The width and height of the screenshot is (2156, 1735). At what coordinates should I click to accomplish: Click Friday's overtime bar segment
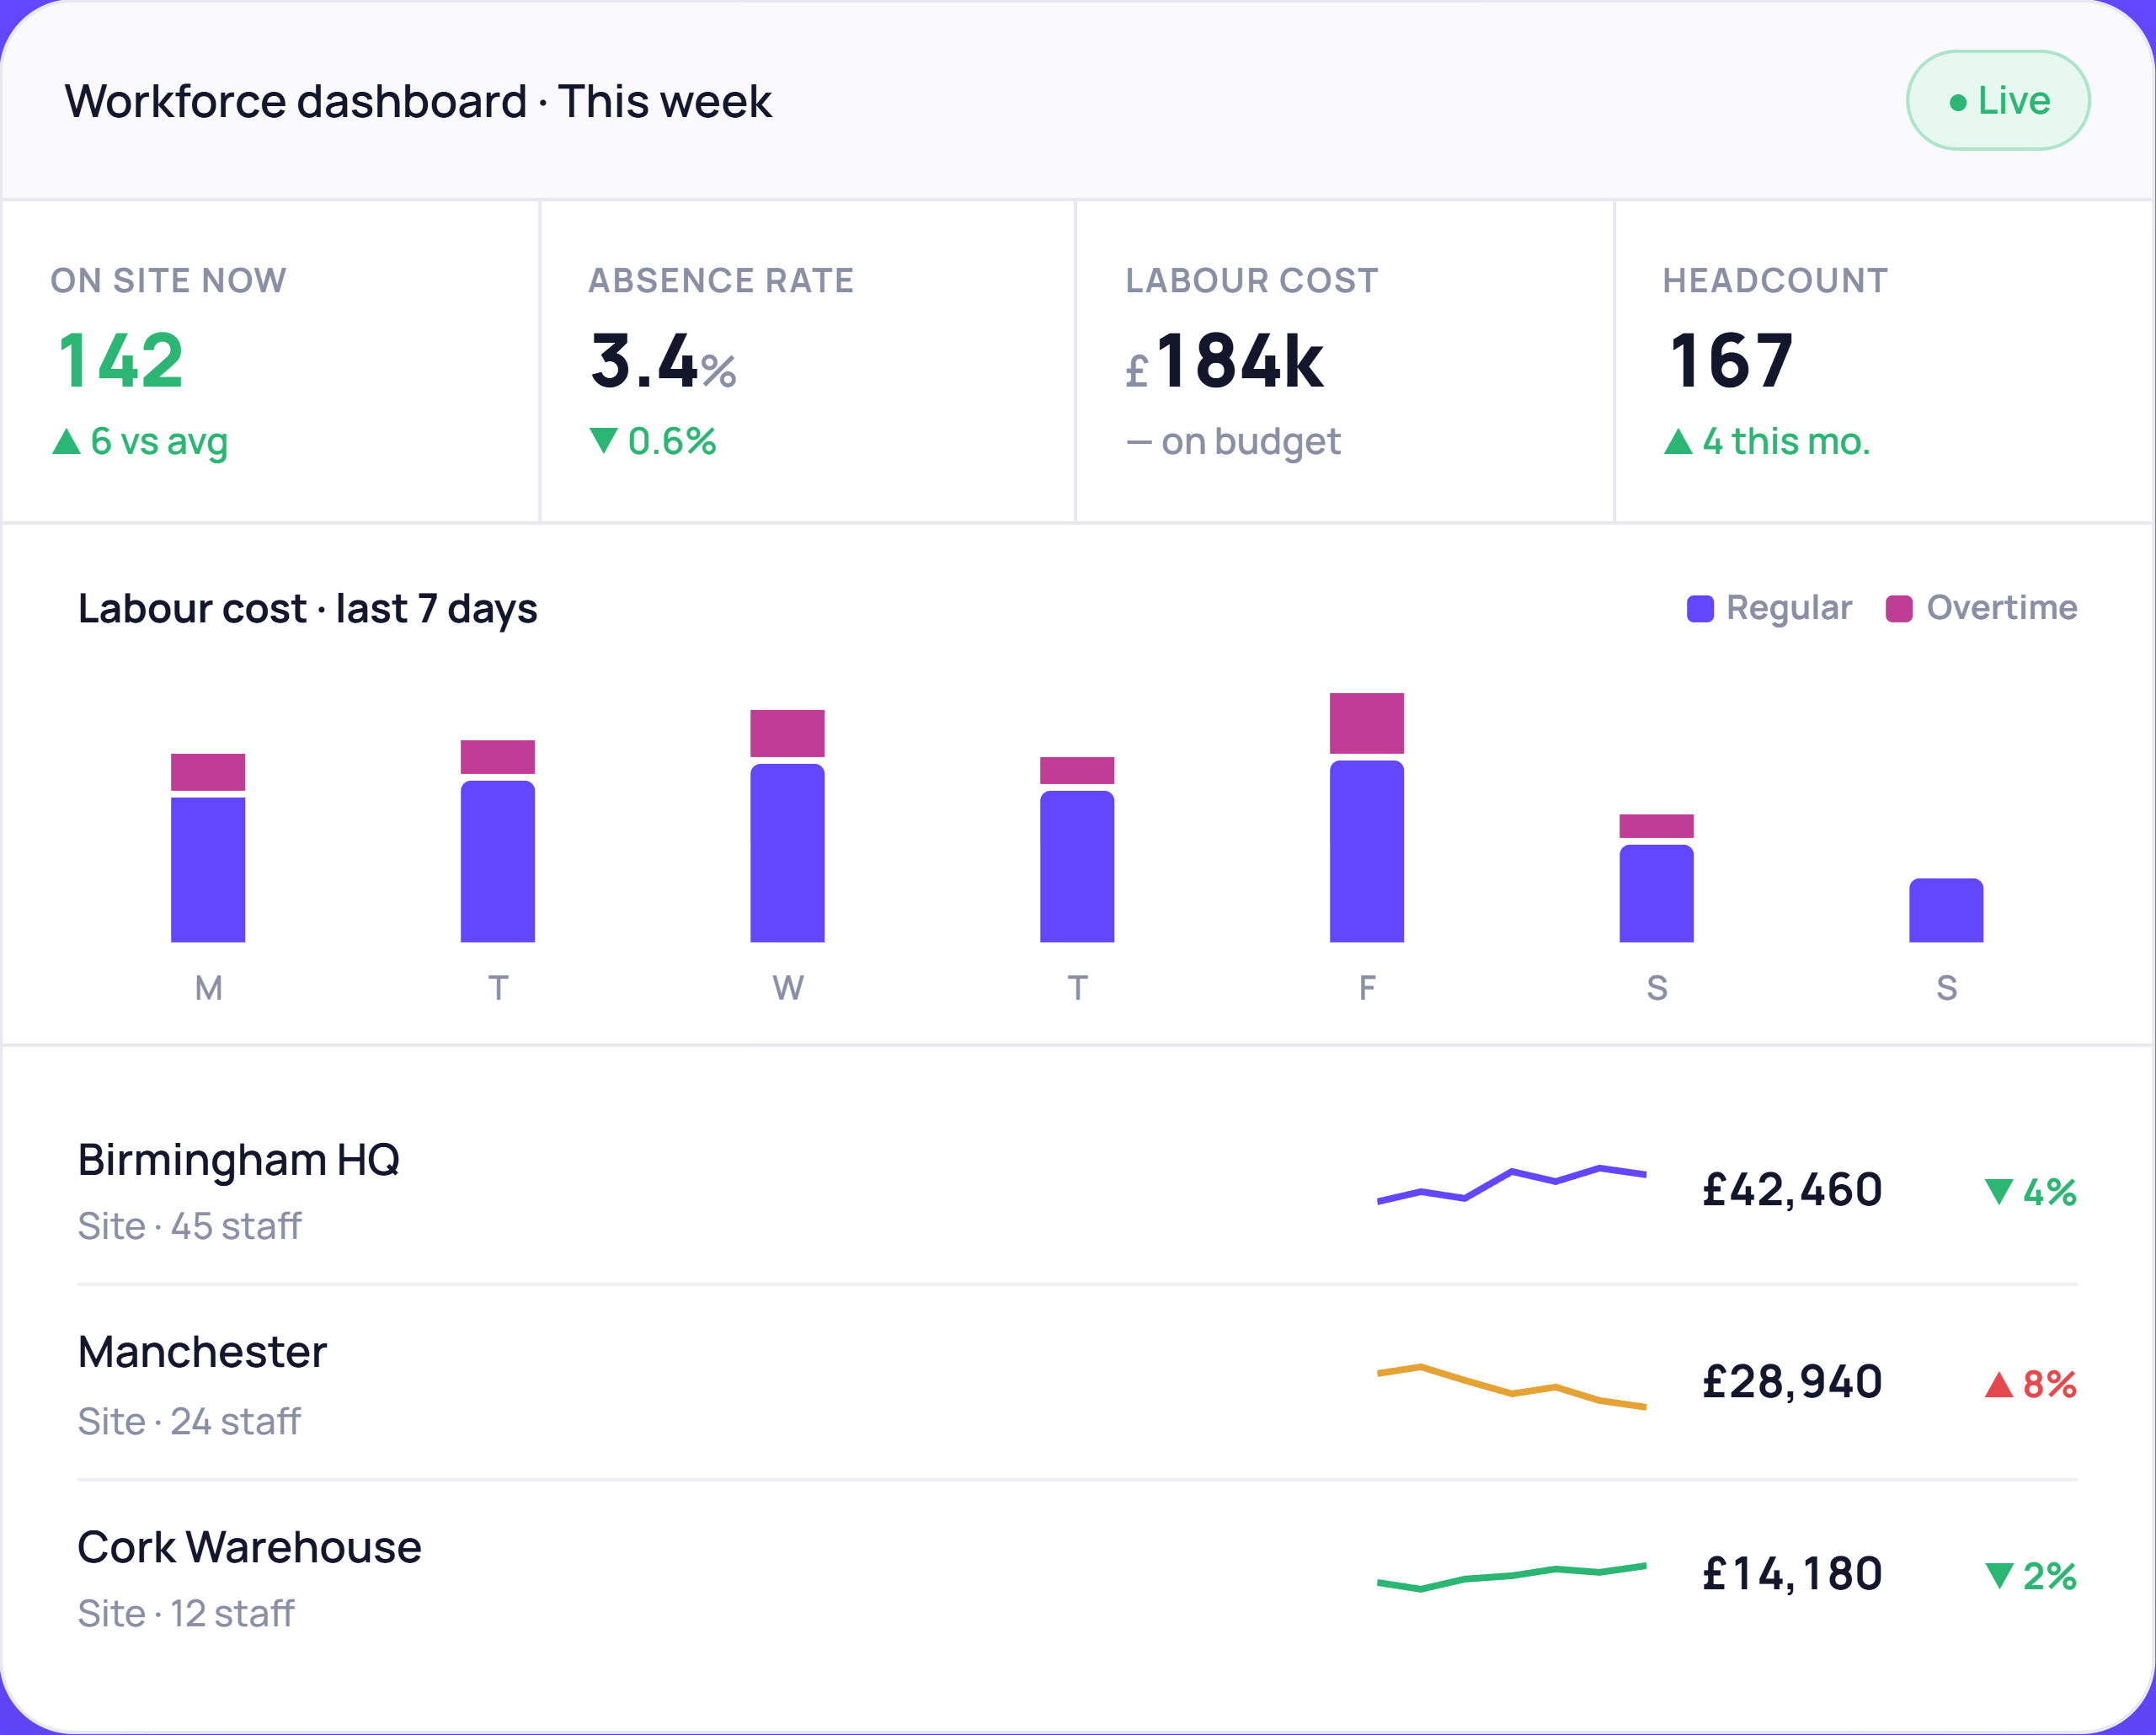[x=1367, y=723]
